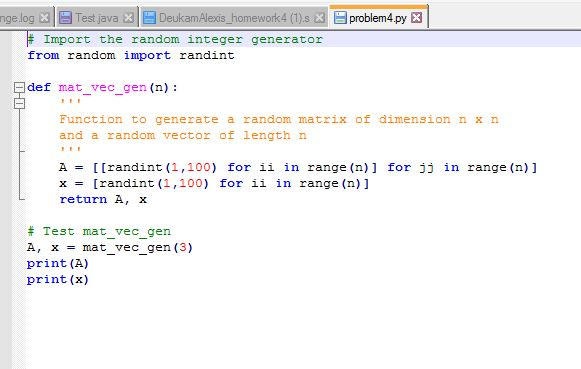Click the comment '# Test mat_vec_gen'
Image resolution: width=581 pixels, height=369 pixels.
coord(99,231)
